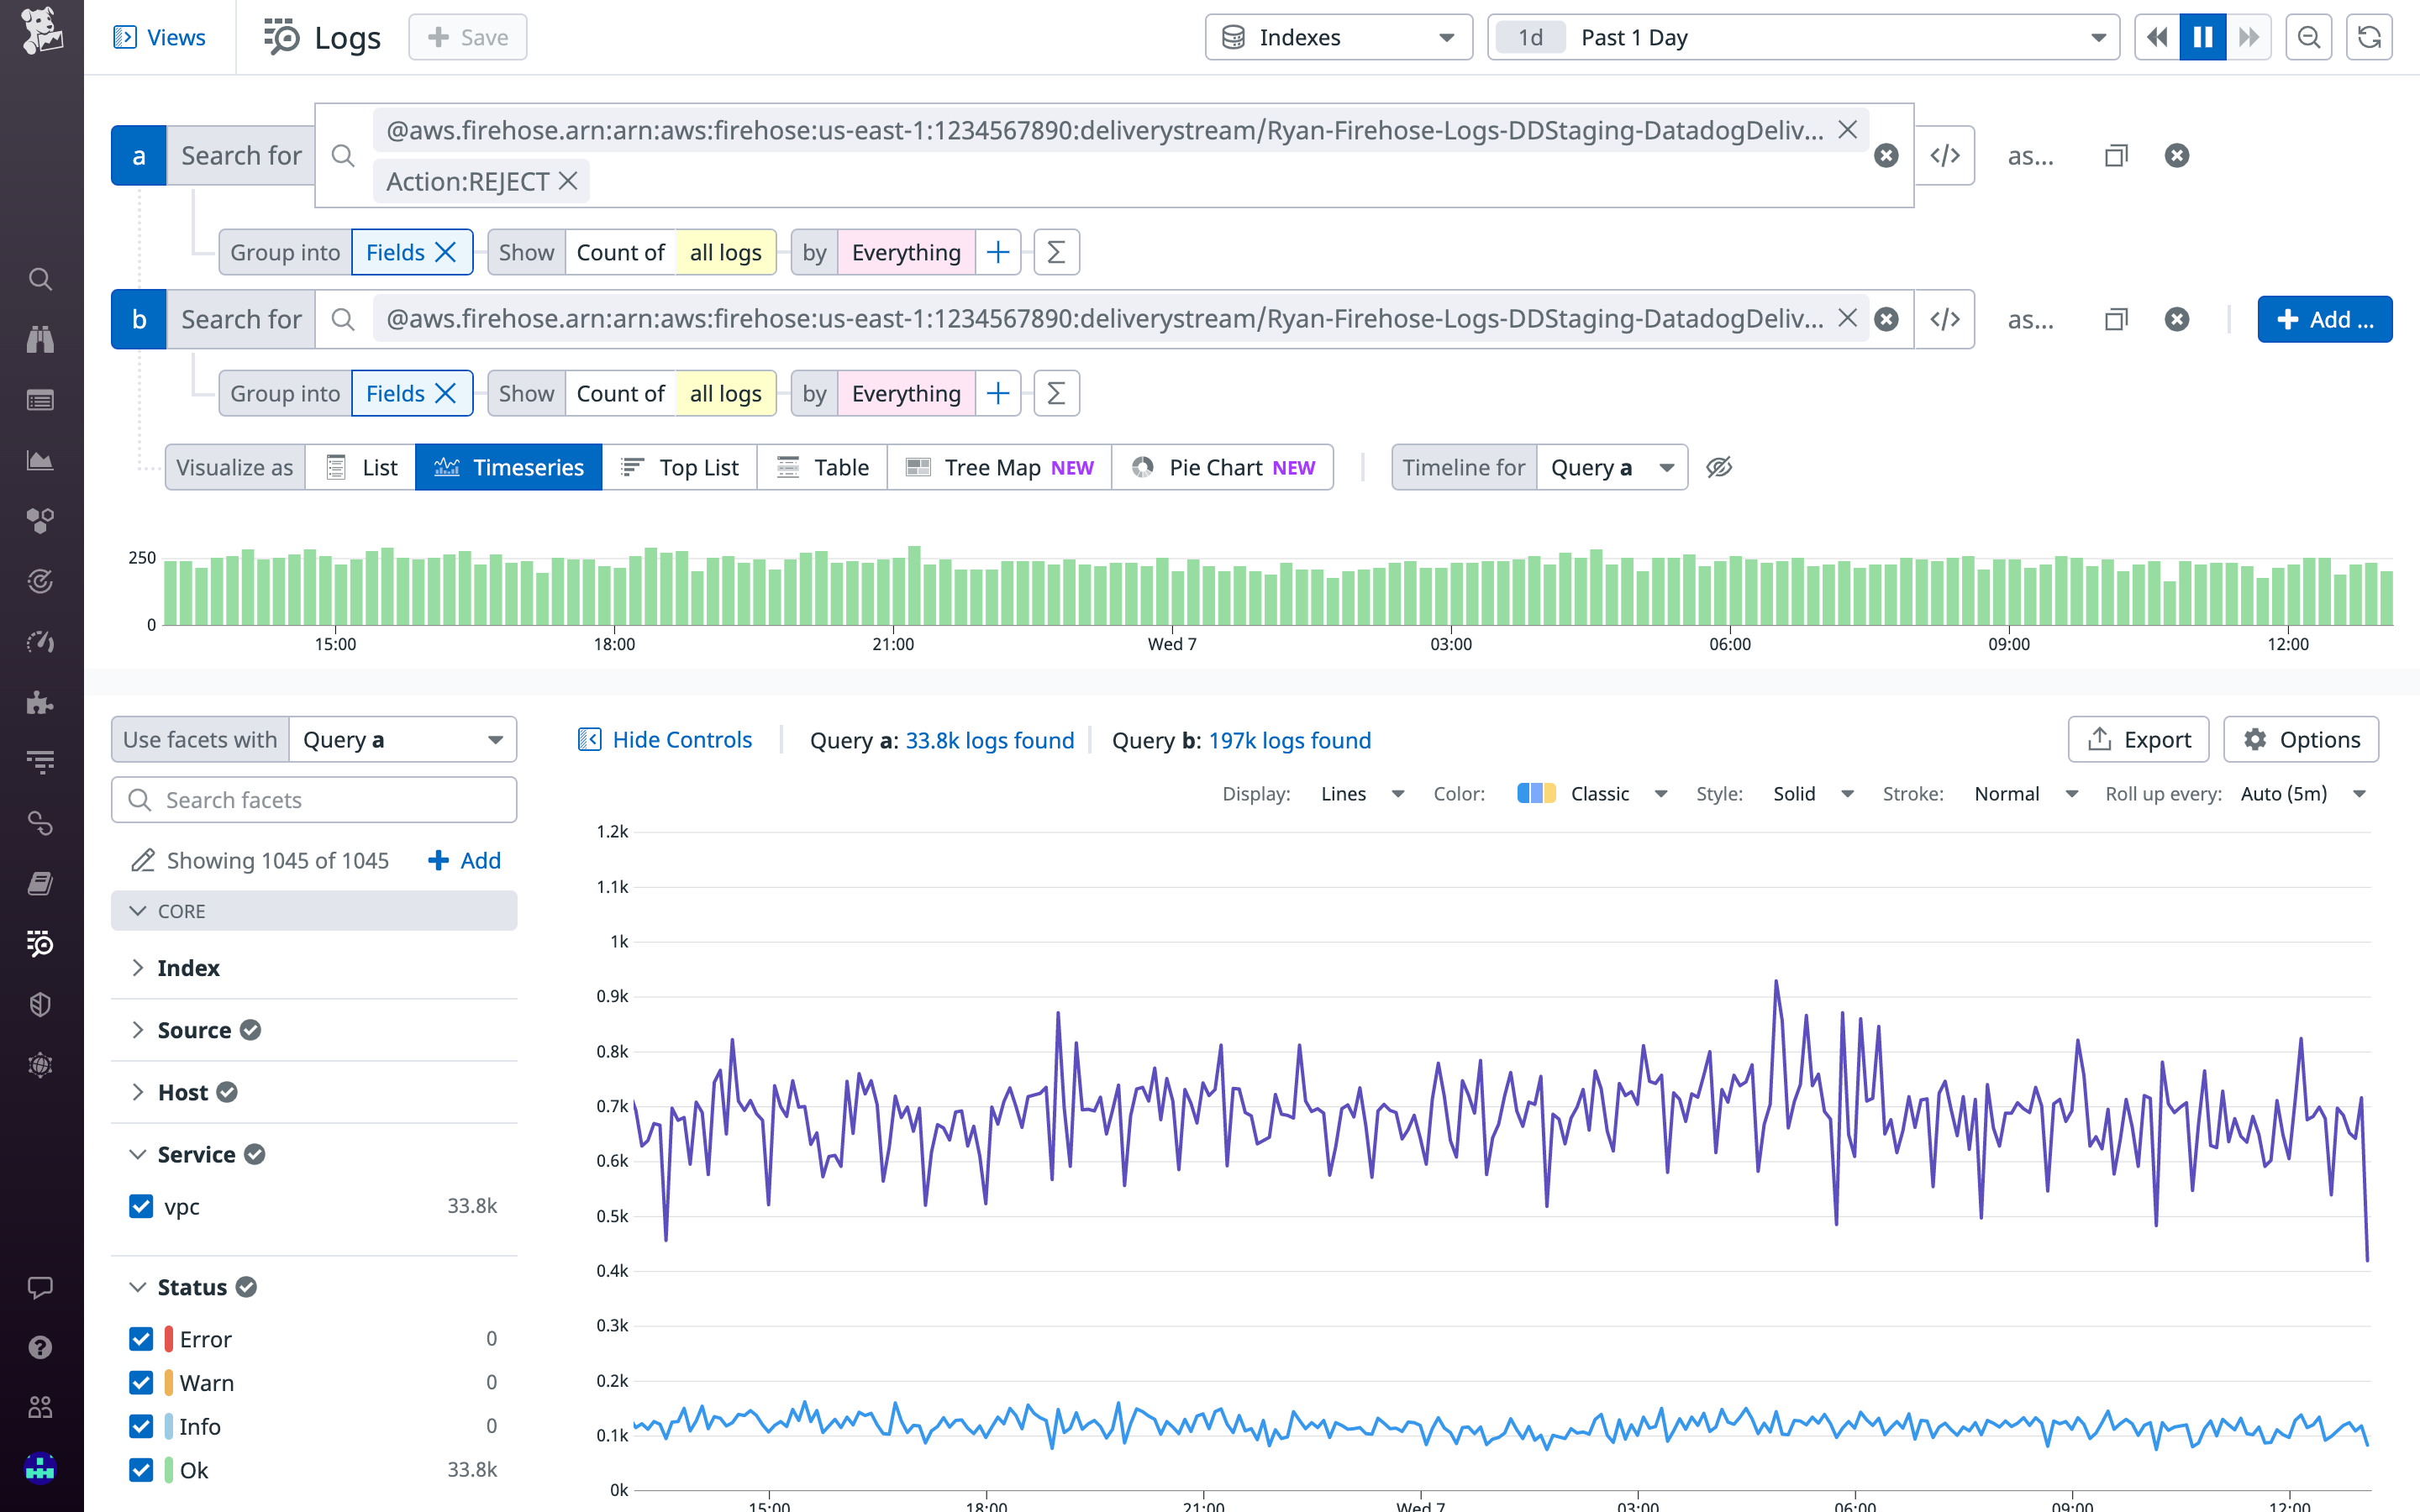Open raw syntax for query a via </> icon
The width and height of the screenshot is (2420, 1512).
click(1945, 155)
